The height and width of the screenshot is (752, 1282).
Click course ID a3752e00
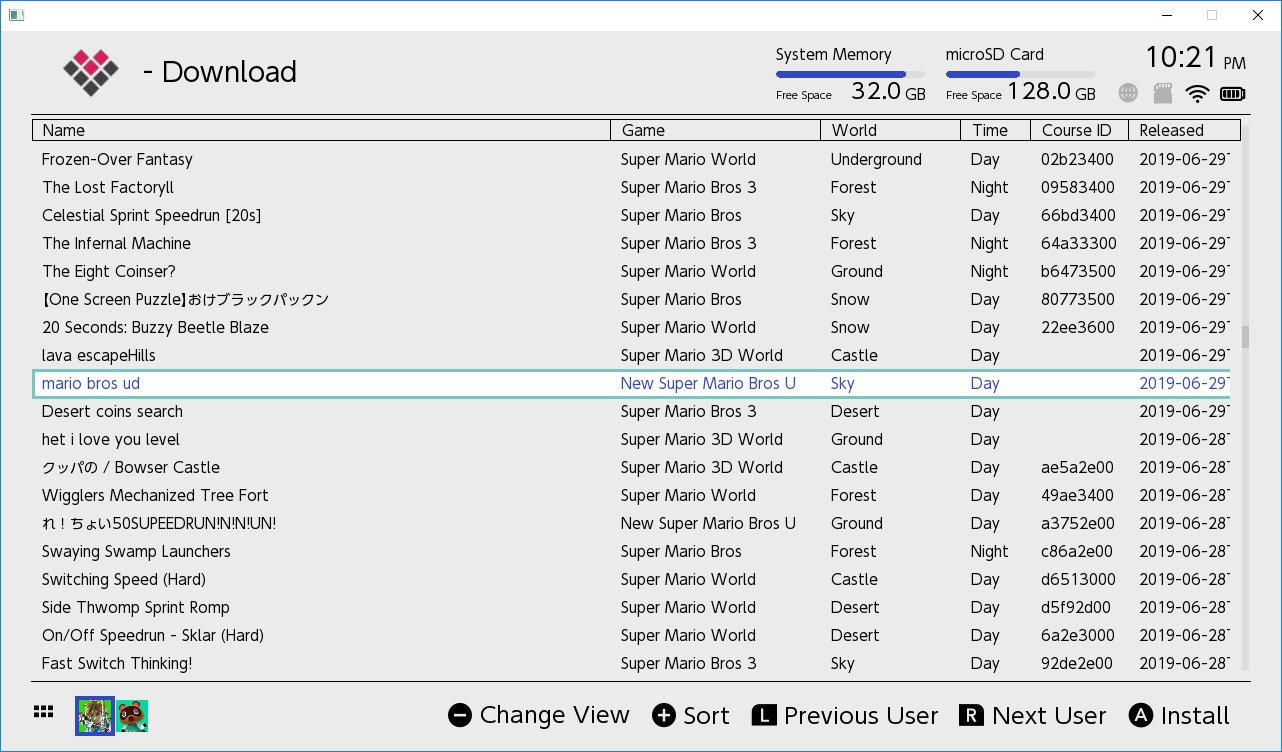point(1077,523)
